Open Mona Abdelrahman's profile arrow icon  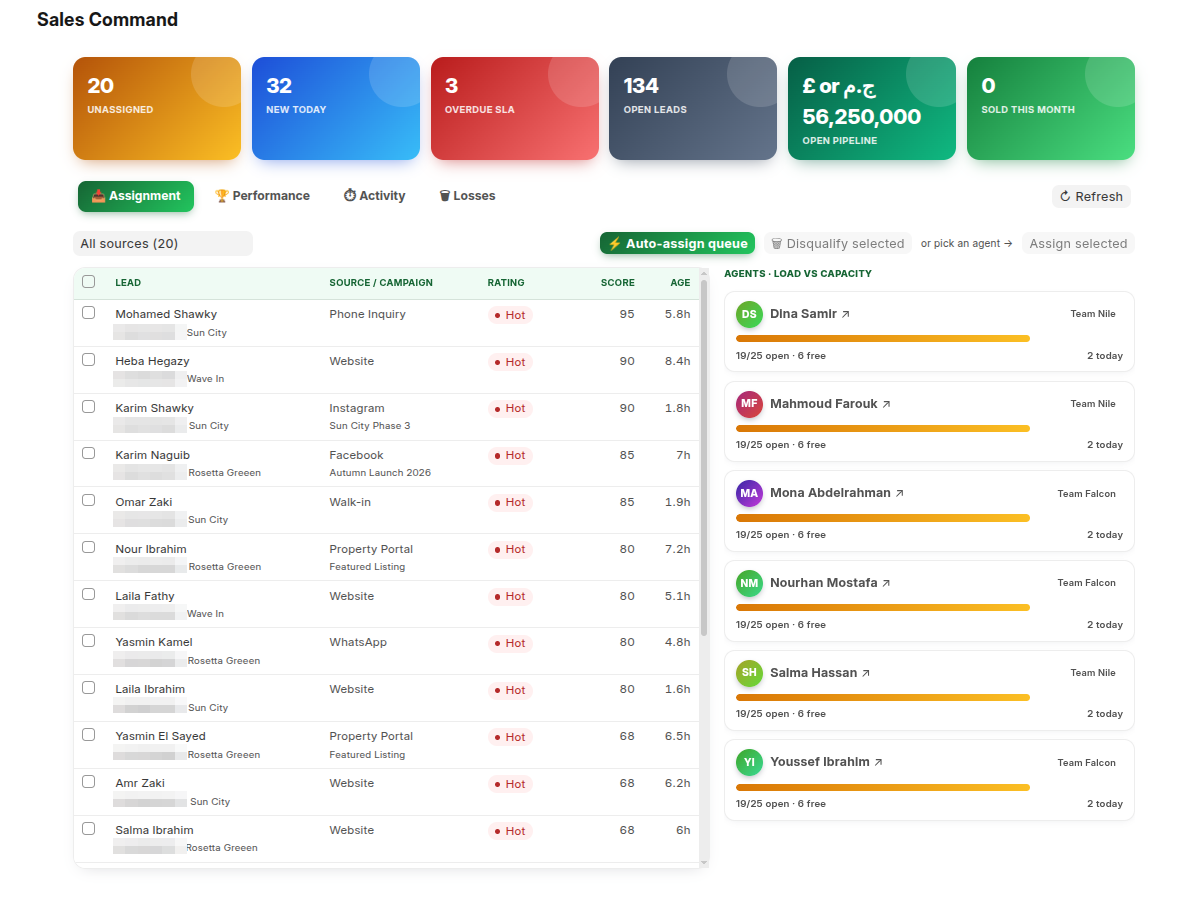tap(899, 494)
